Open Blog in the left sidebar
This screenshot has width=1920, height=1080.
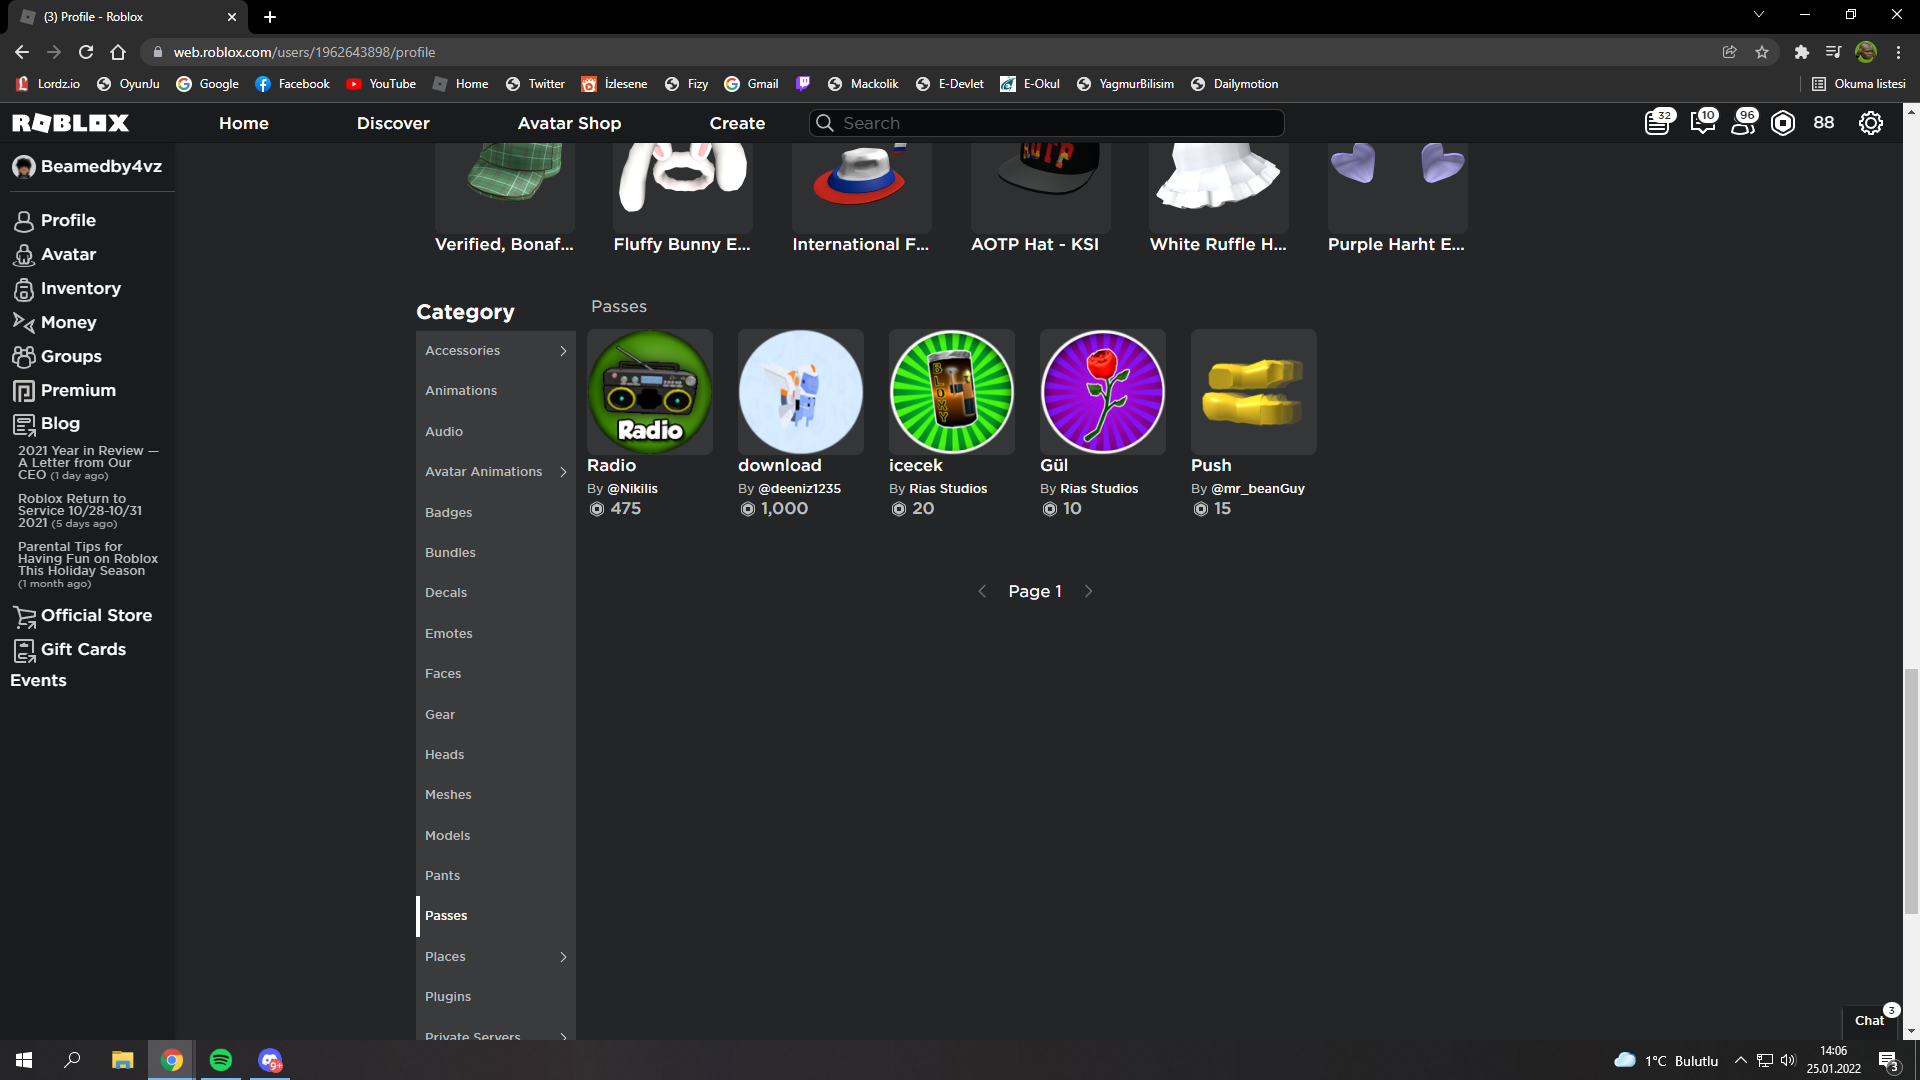pos(60,423)
